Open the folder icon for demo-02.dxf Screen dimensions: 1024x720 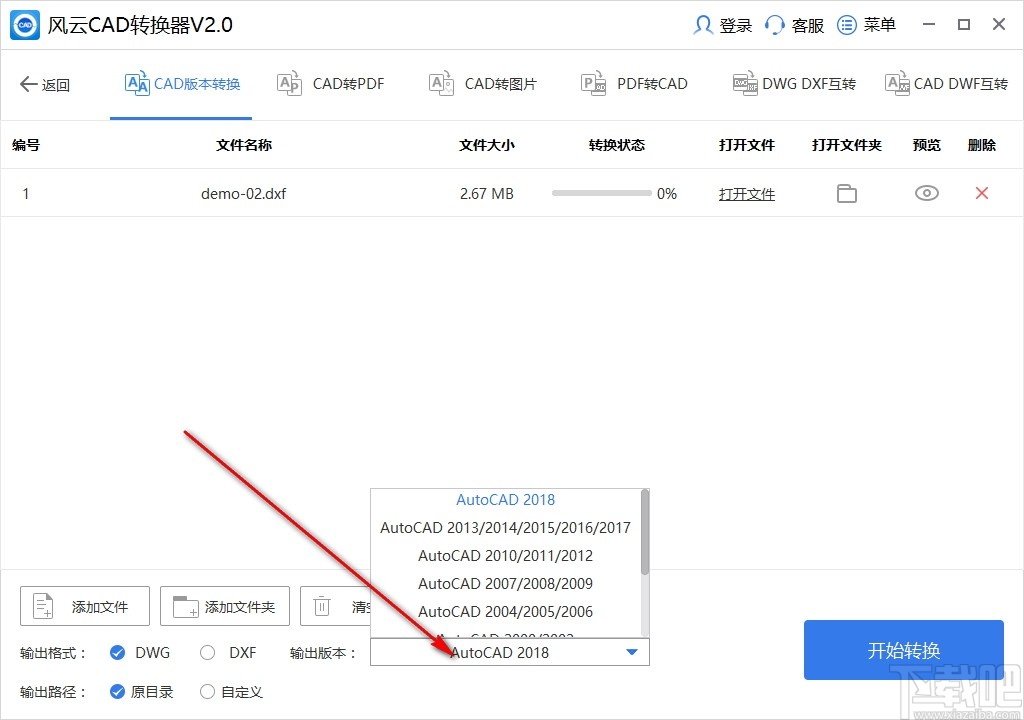click(846, 193)
